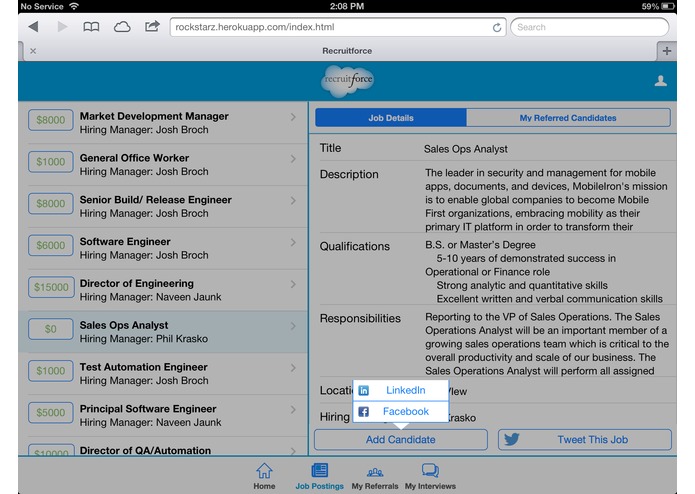The width and height of the screenshot is (695, 494).
Task: Select the General Office Worker job
Action: click(x=163, y=165)
